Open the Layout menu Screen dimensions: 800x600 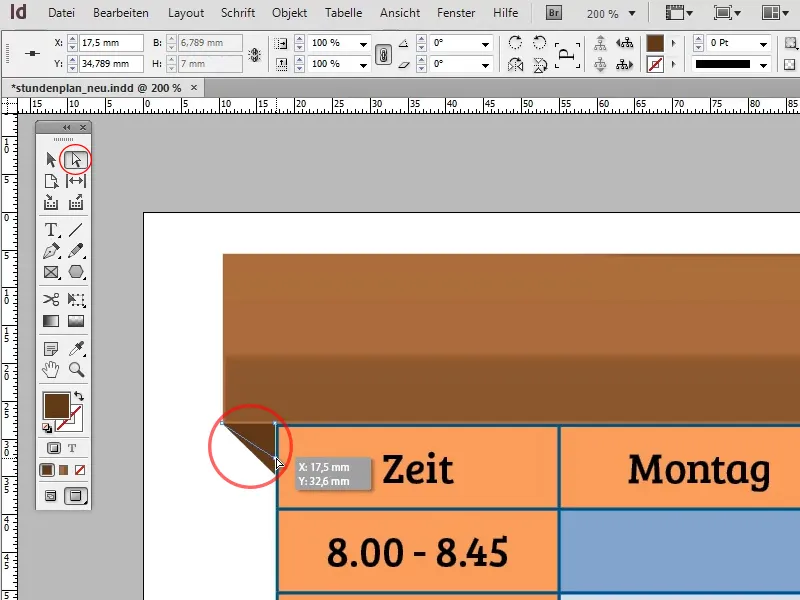click(186, 13)
